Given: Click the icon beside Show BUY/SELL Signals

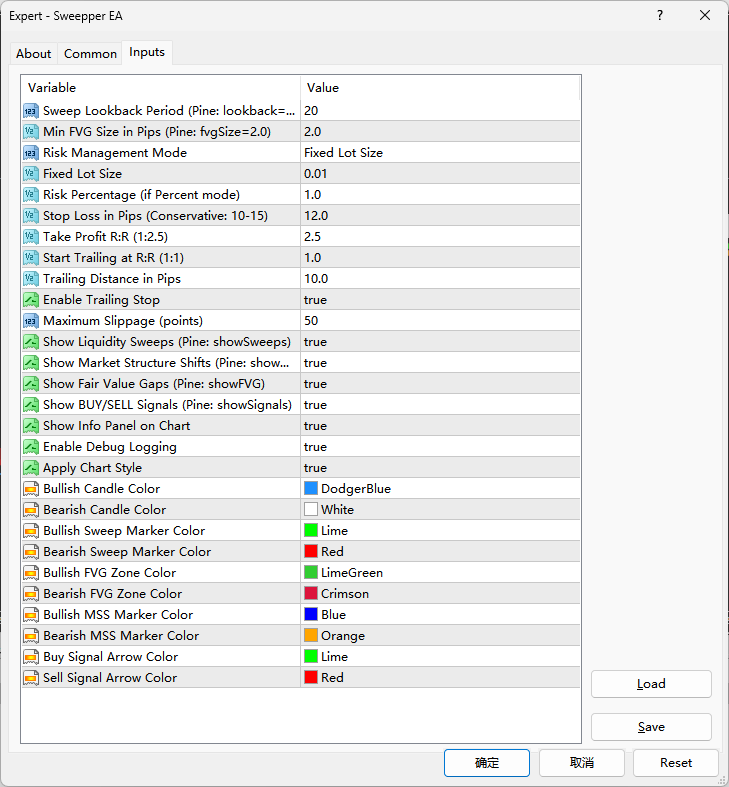Looking at the screenshot, I should coord(31,405).
